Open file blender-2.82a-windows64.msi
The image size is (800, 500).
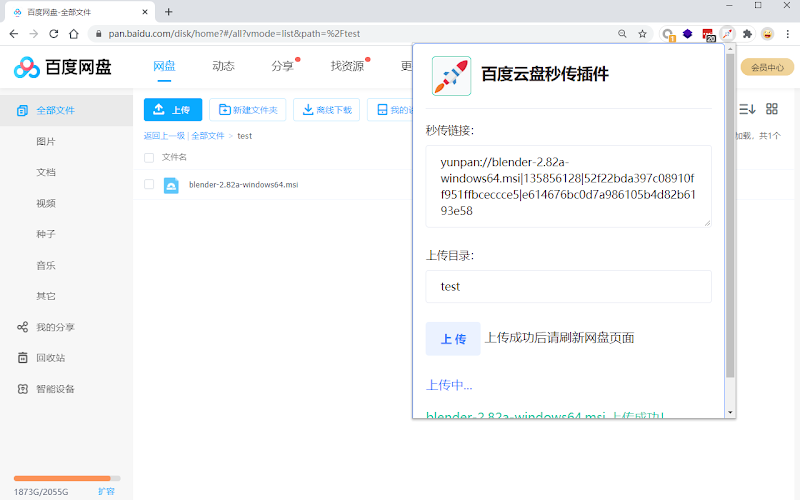(243, 185)
